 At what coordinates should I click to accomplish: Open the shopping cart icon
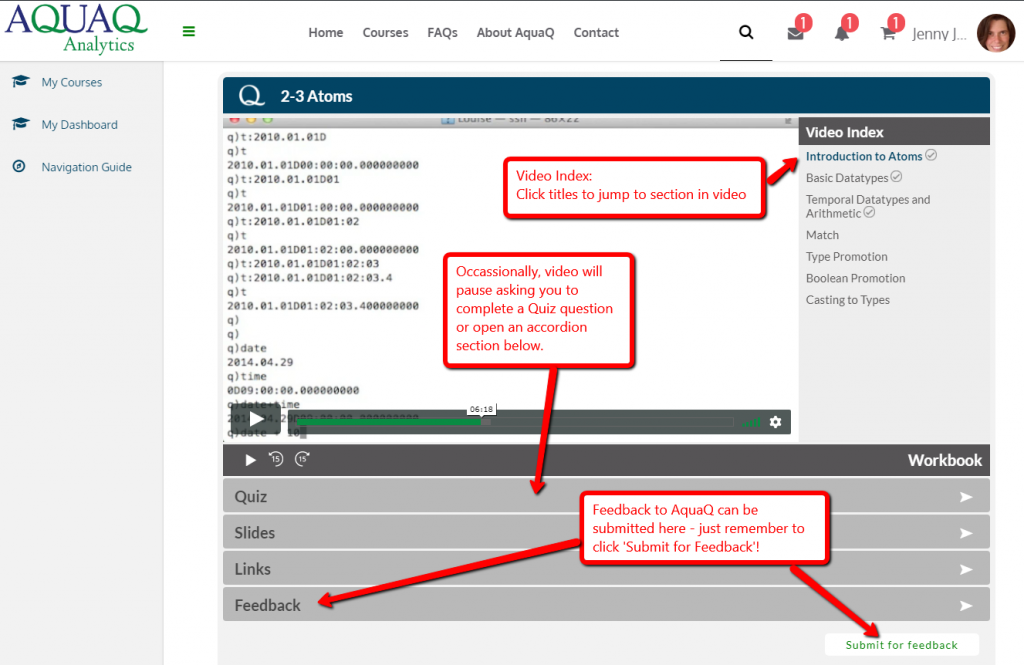[886, 33]
